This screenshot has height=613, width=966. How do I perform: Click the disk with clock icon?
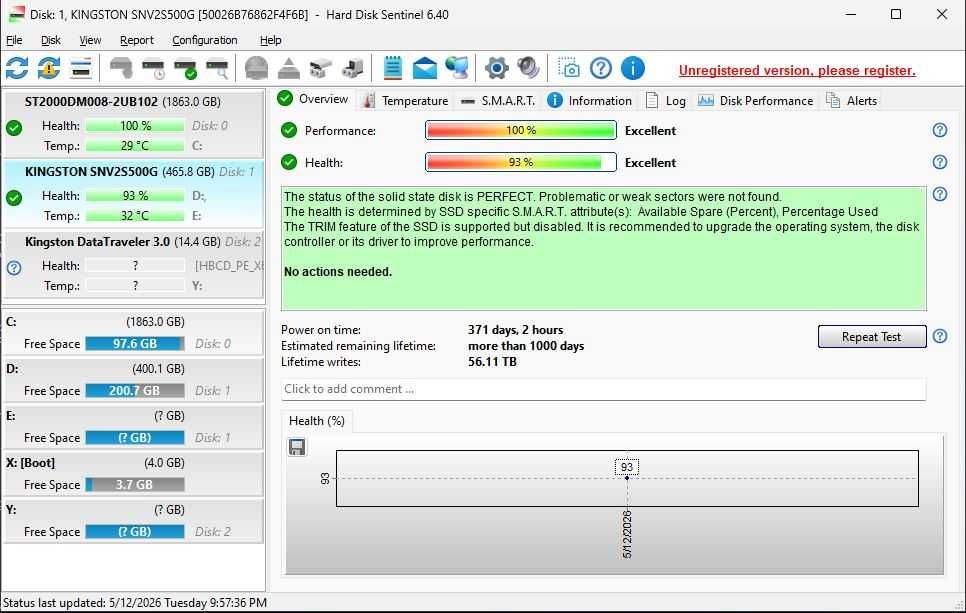point(153,68)
